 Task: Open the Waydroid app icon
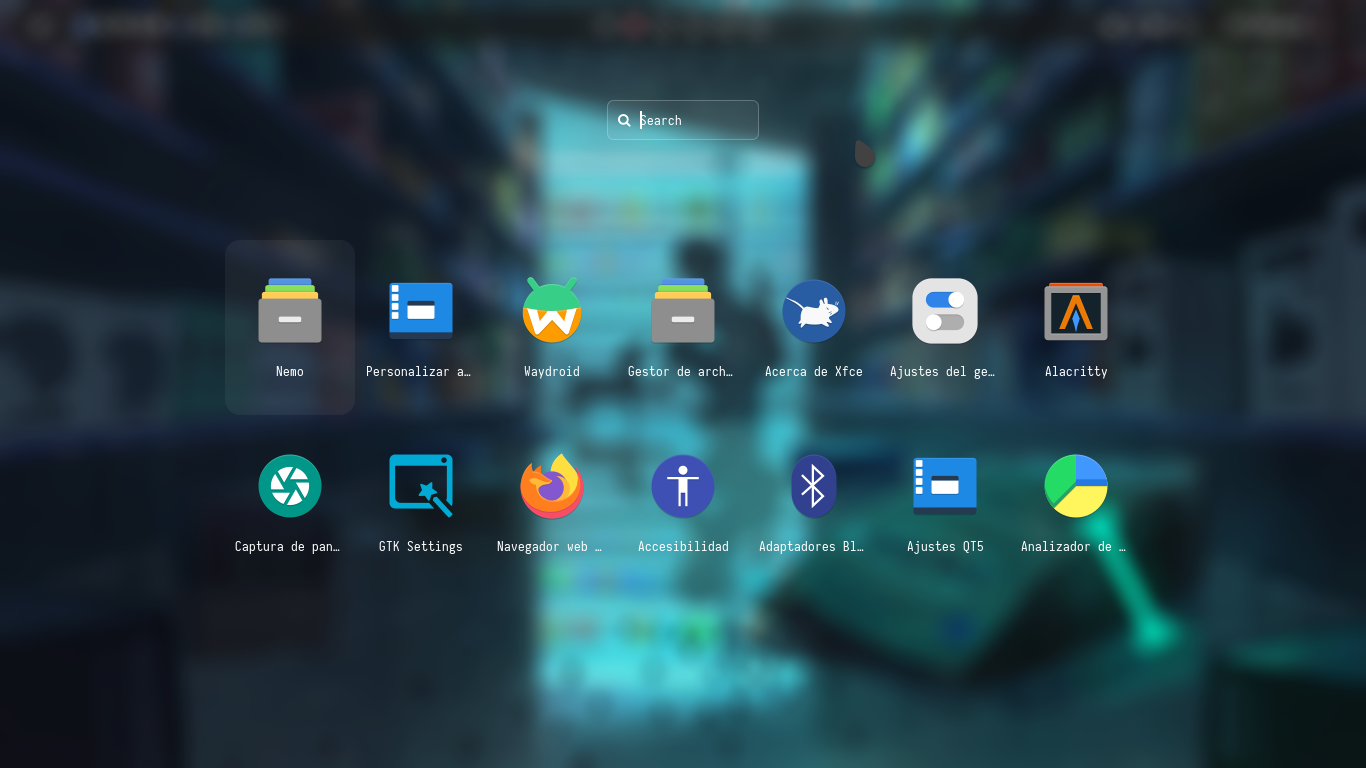coord(552,311)
